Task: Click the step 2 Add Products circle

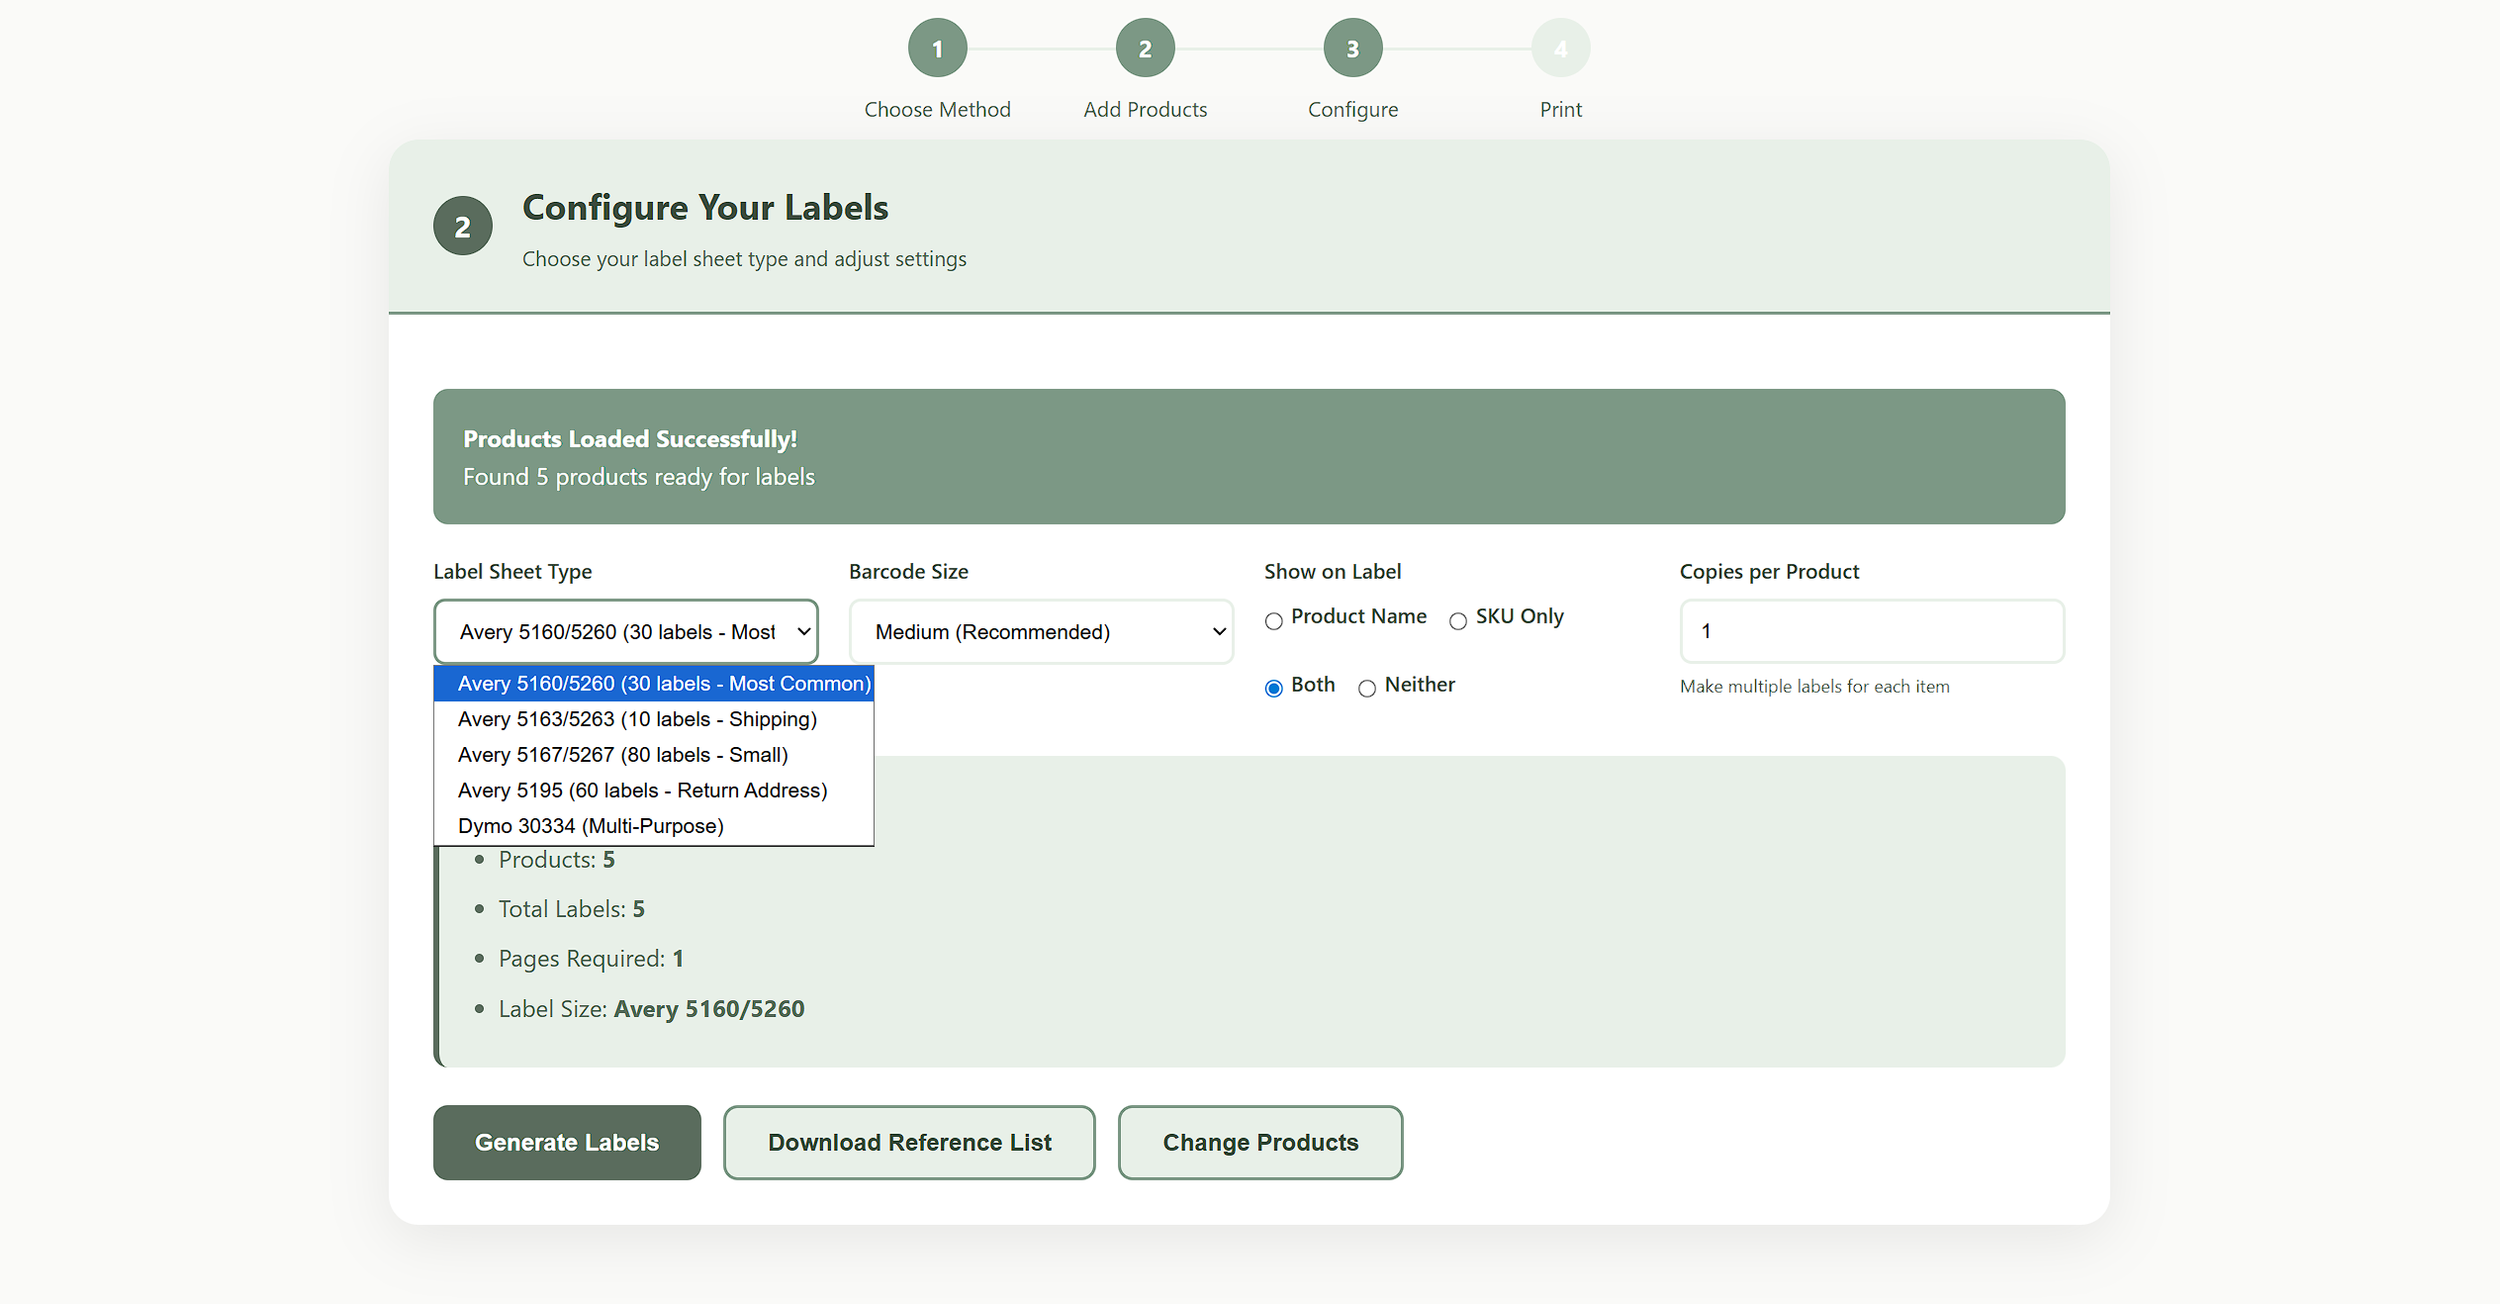Action: (1145, 46)
